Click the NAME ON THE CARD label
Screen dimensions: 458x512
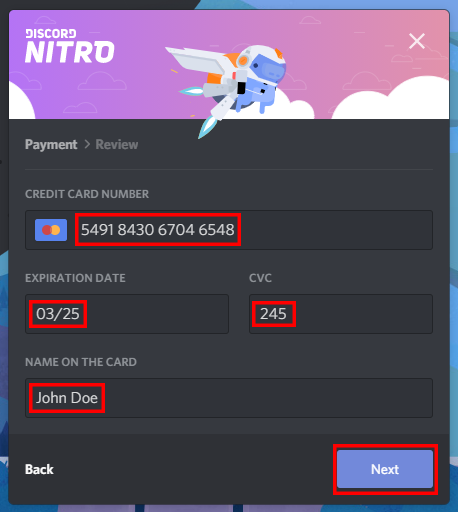coord(81,362)
